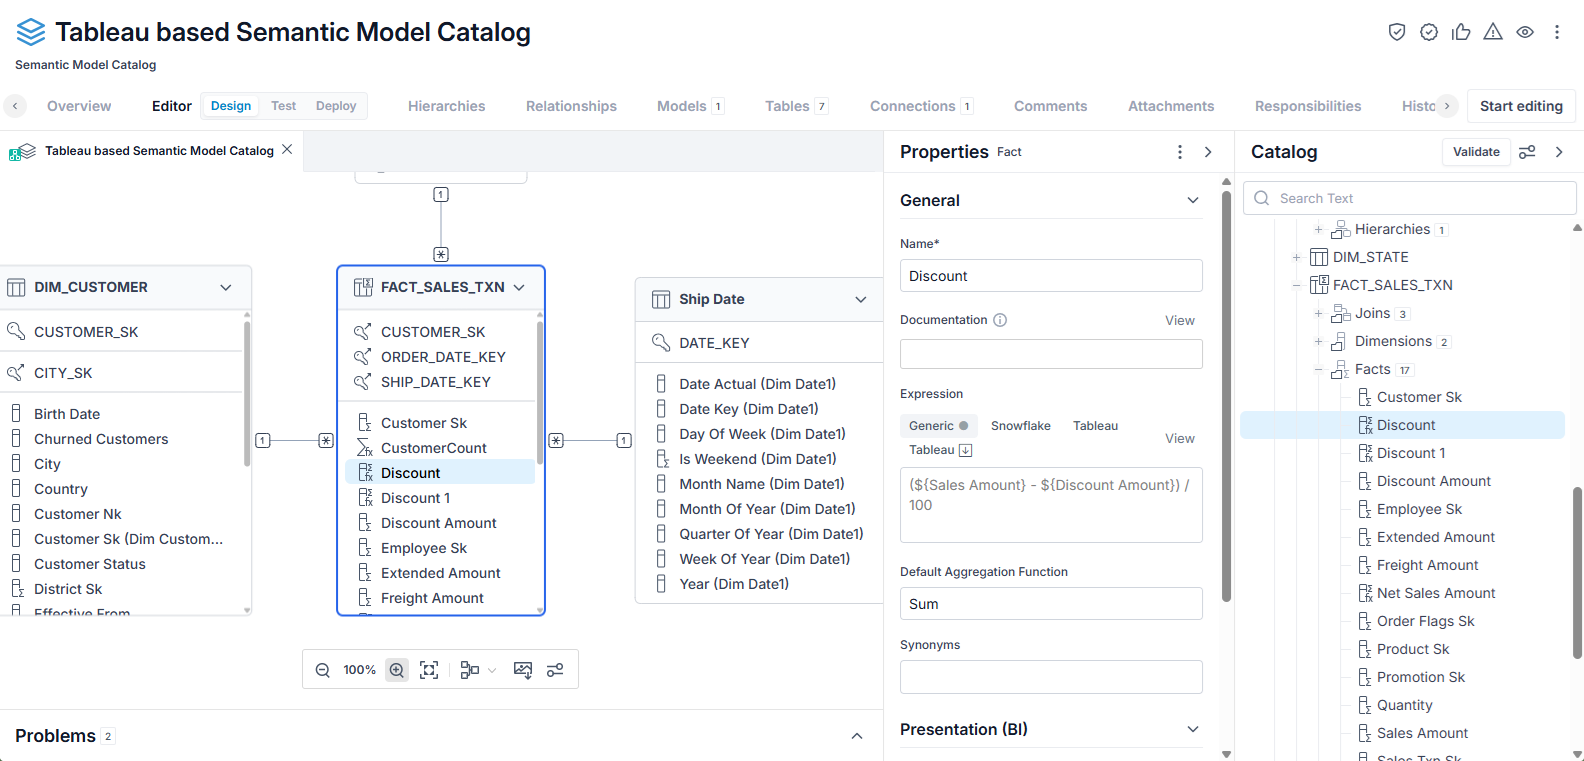The width and height of the screenshot is (1584, 761).
Task: Close the Tableau based Semantic Model Catalog tab
Action: click(287, 149)
